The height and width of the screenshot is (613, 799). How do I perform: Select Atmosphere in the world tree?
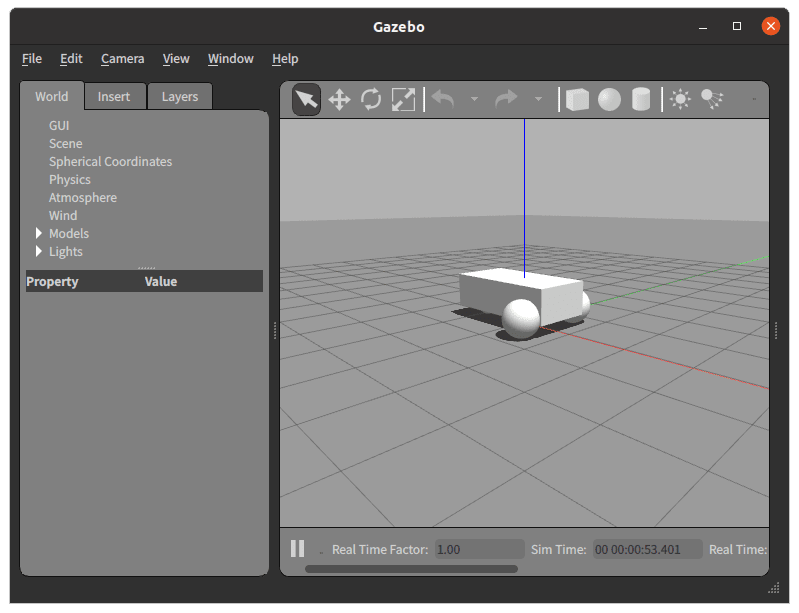(x=83, y=198)
